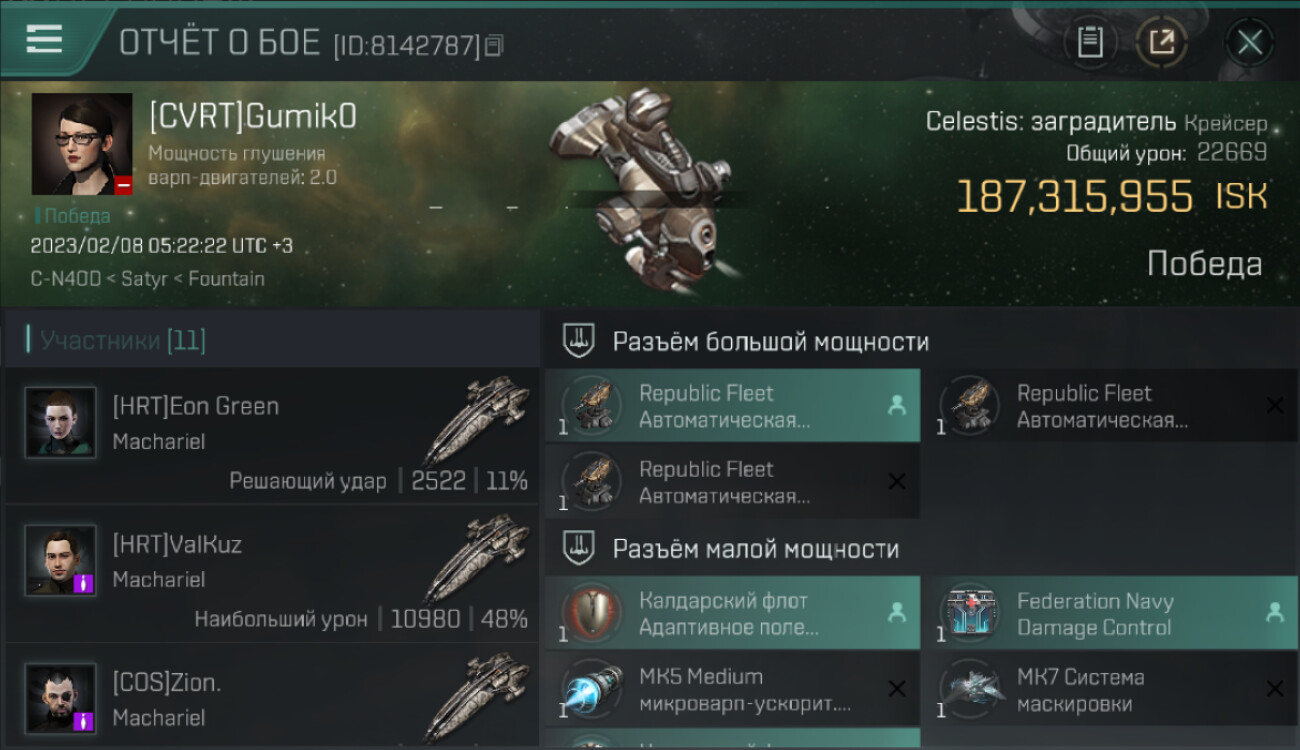Select the first Republic Fleet autocannon module
Screen dimensions: 1300x750
(x=732, y=406)
